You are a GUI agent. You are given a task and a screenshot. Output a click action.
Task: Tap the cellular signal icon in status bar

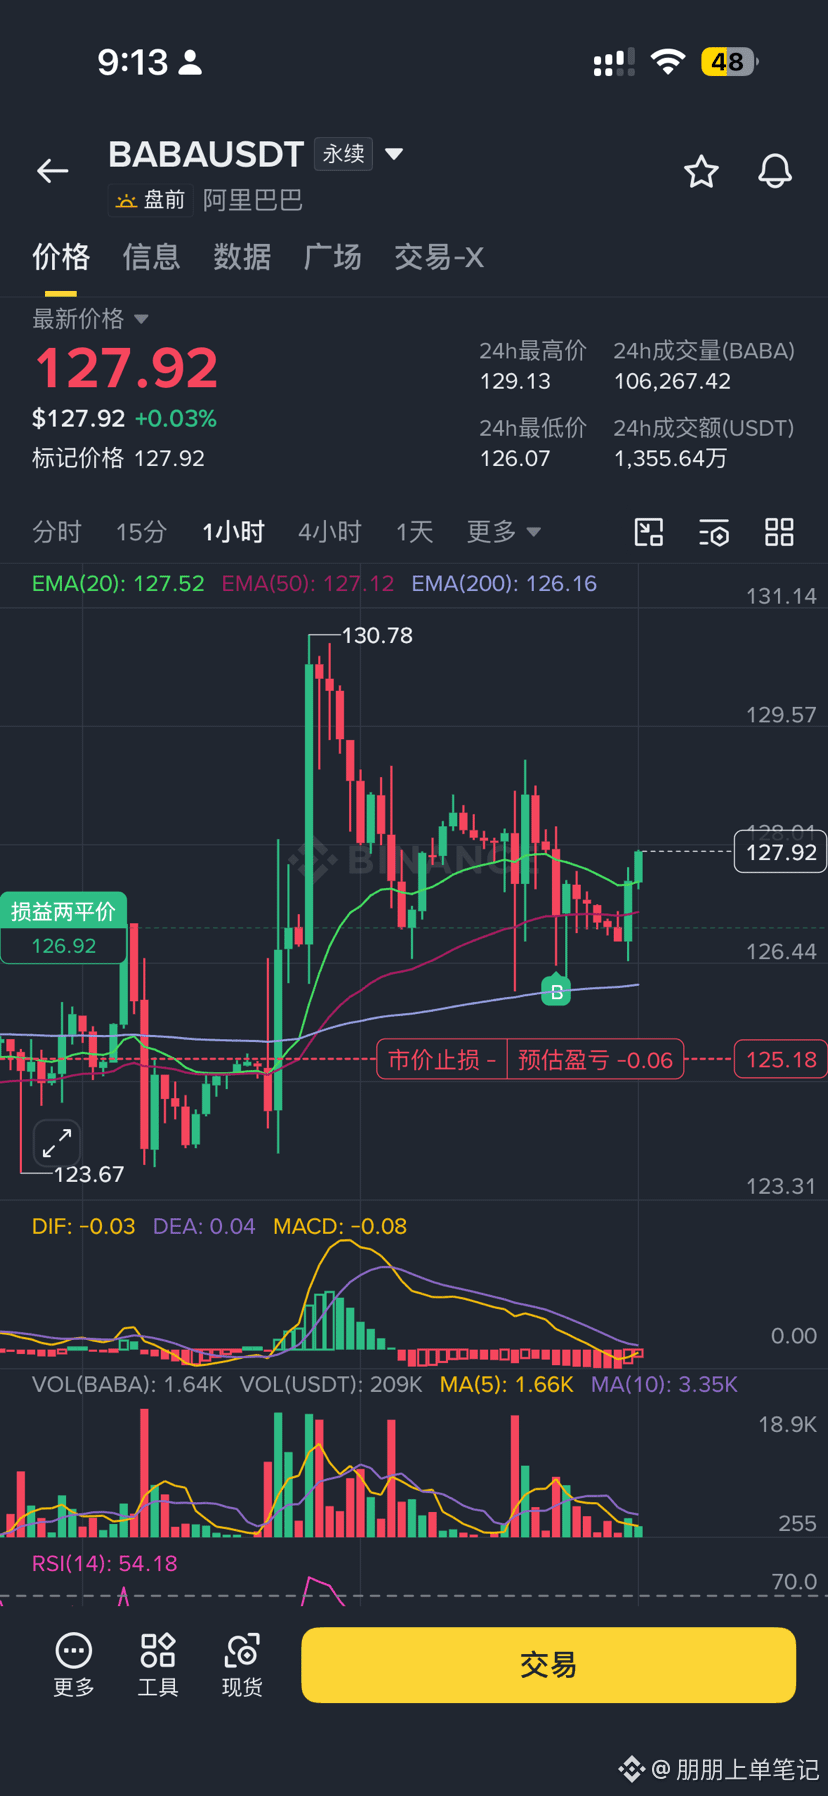pos(614,64)
